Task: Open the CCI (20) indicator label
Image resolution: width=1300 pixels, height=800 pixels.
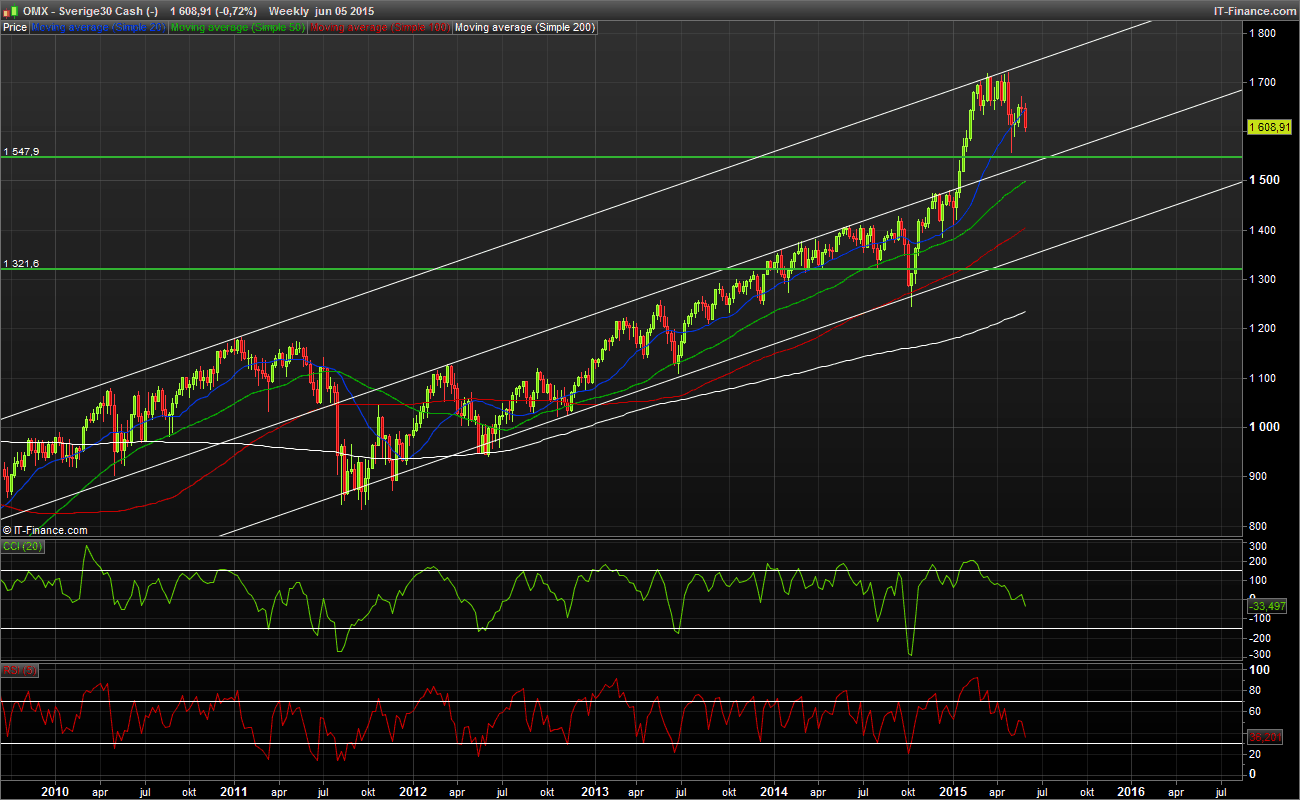Action: pyautogui.click(x=20, y=546)
